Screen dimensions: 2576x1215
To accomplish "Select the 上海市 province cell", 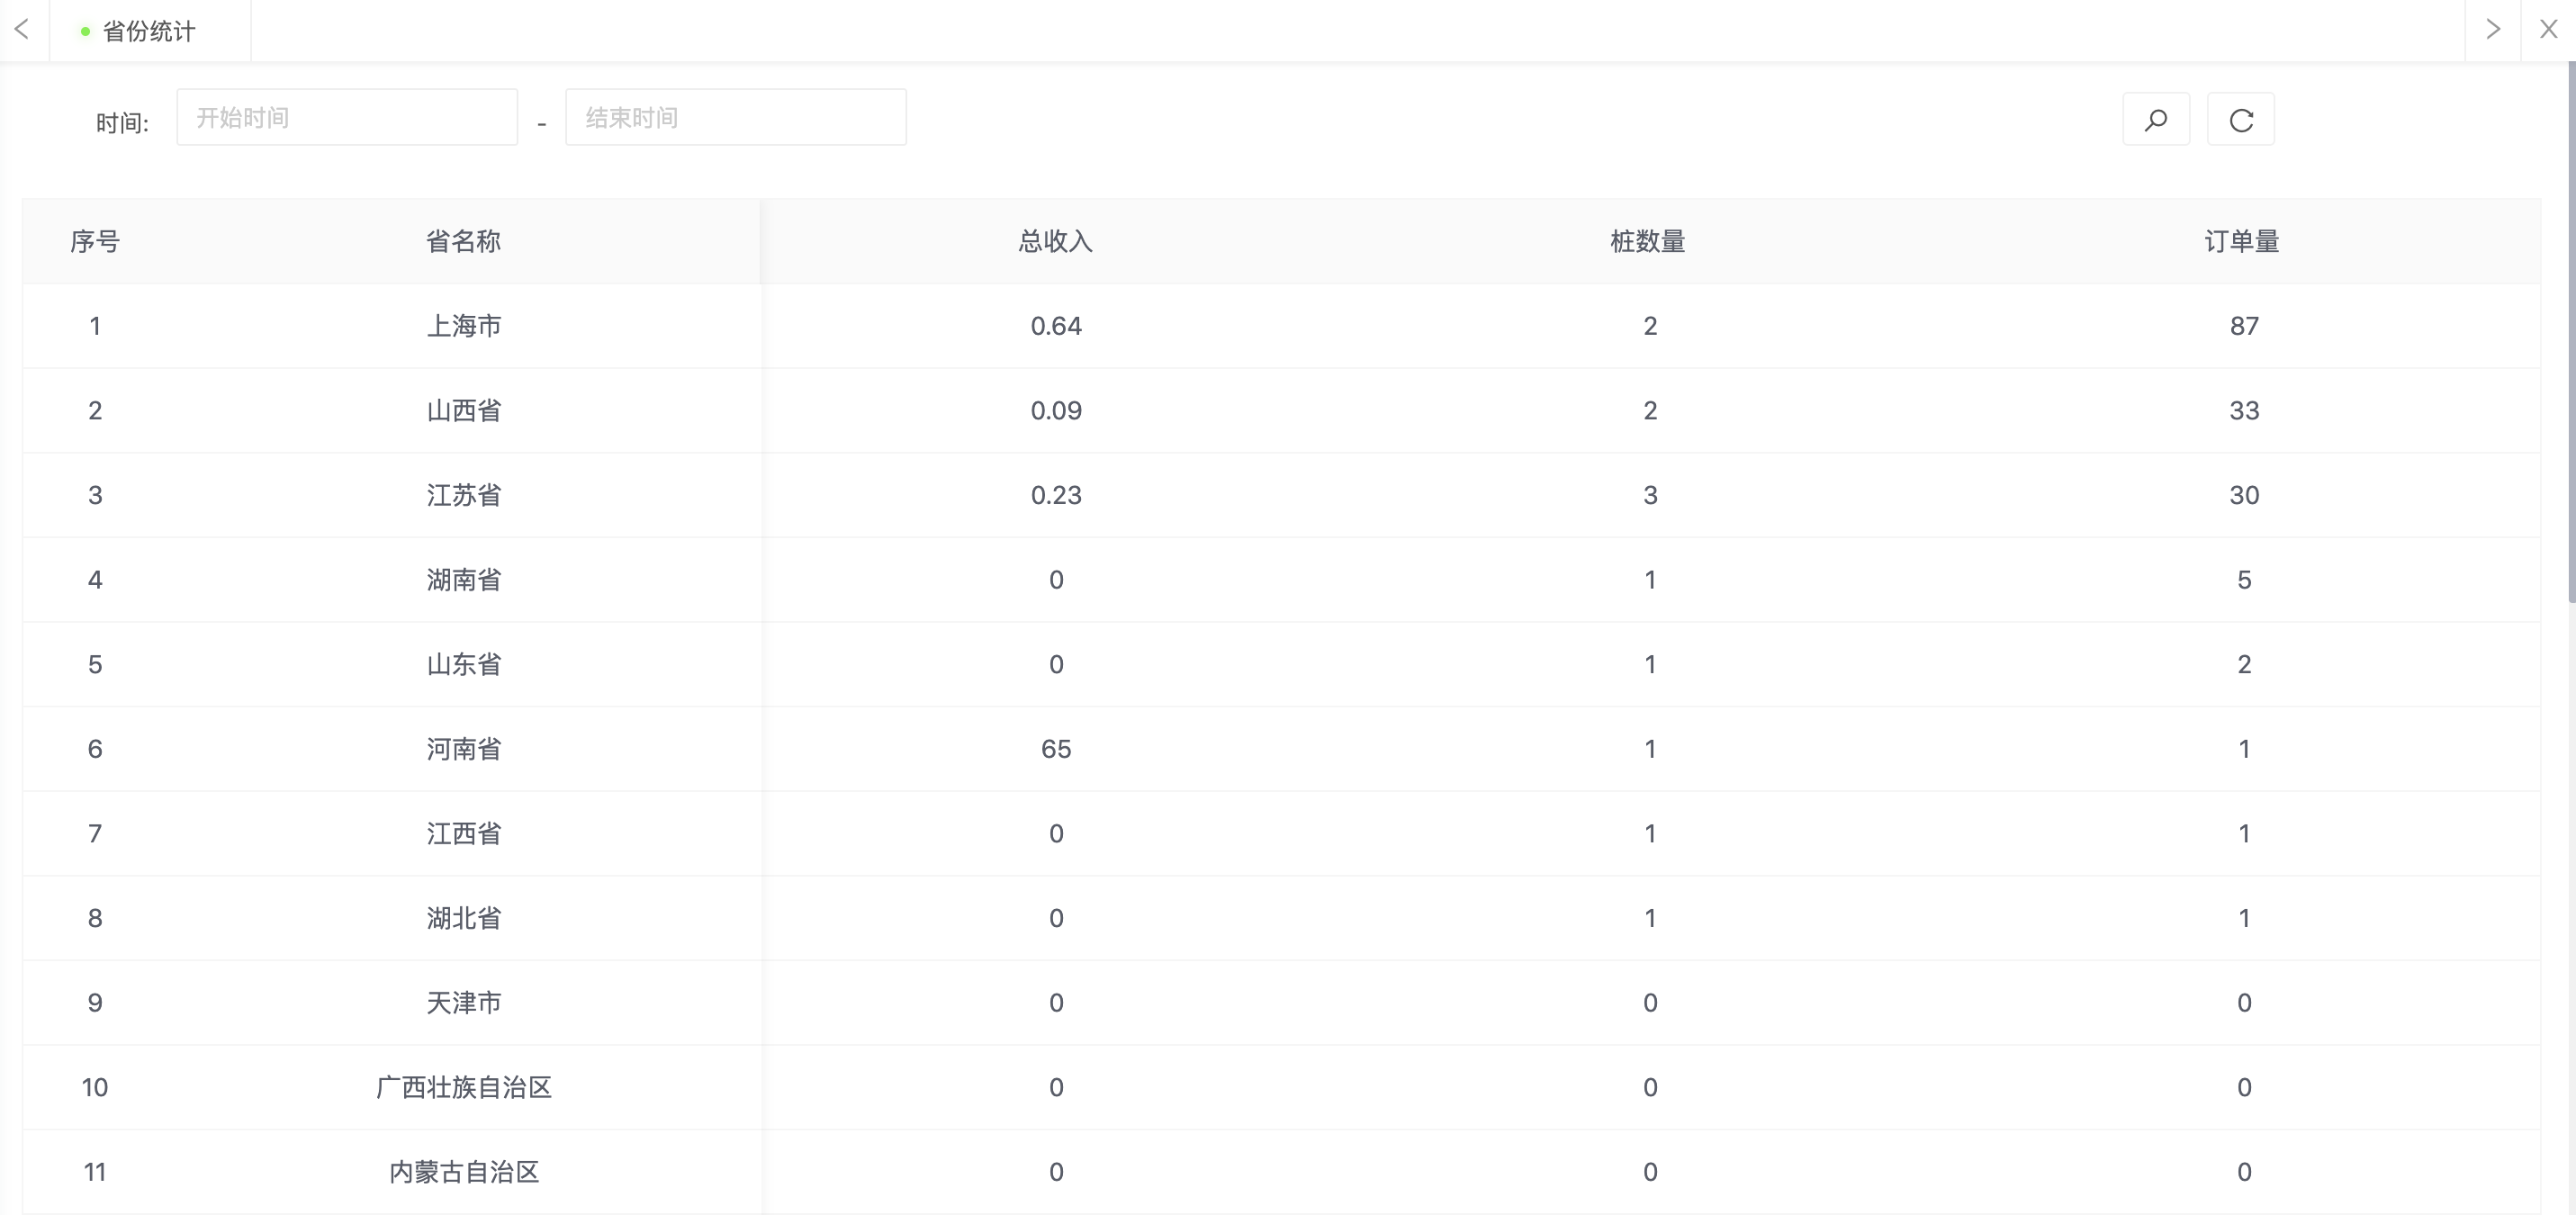I will click(x=463, y=326).
